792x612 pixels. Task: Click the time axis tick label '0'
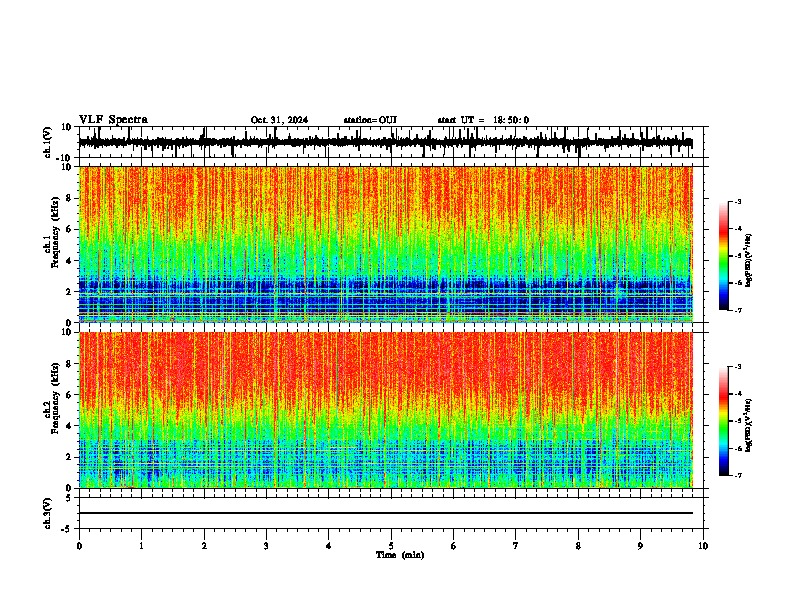coord(79,546)
